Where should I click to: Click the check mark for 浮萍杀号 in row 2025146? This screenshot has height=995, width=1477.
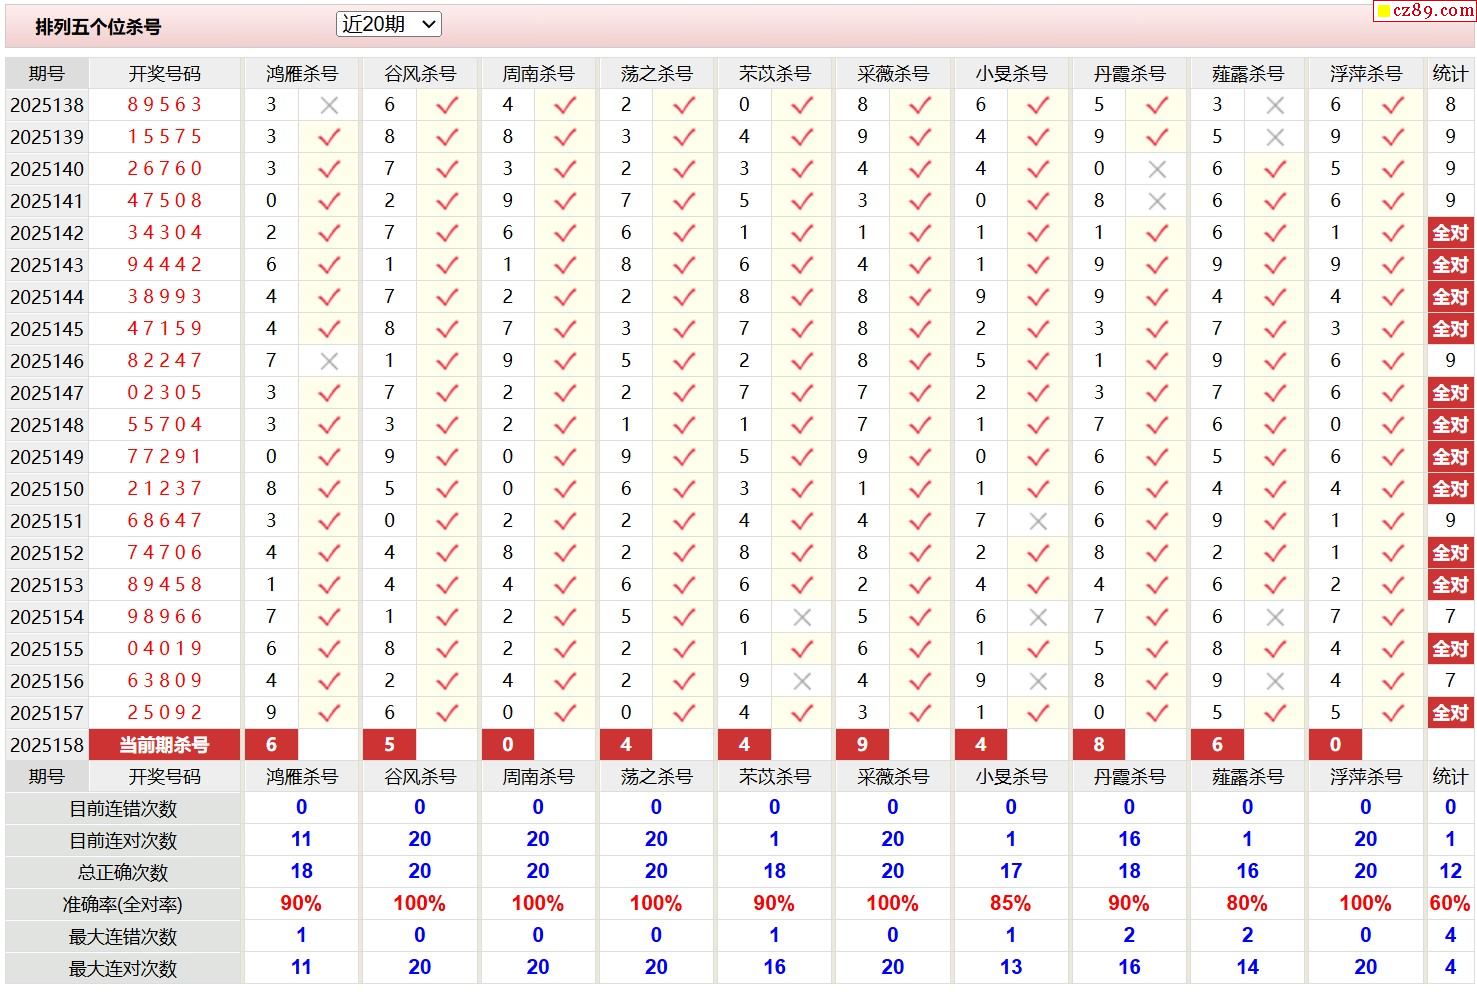(x=1393, y=361)
